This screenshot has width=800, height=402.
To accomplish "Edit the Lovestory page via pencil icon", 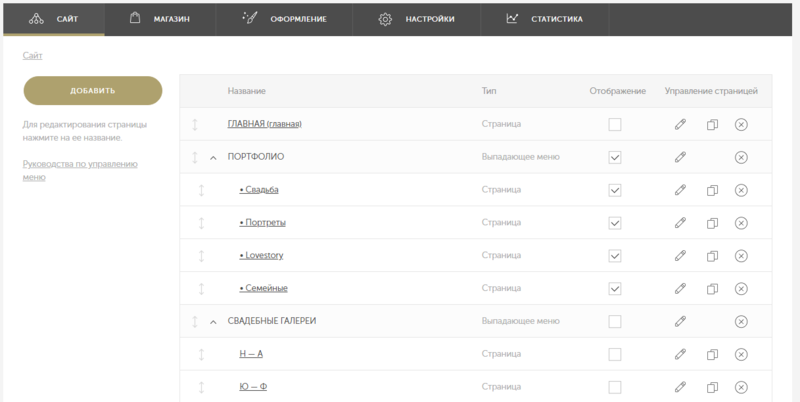I will coord(680,256).
